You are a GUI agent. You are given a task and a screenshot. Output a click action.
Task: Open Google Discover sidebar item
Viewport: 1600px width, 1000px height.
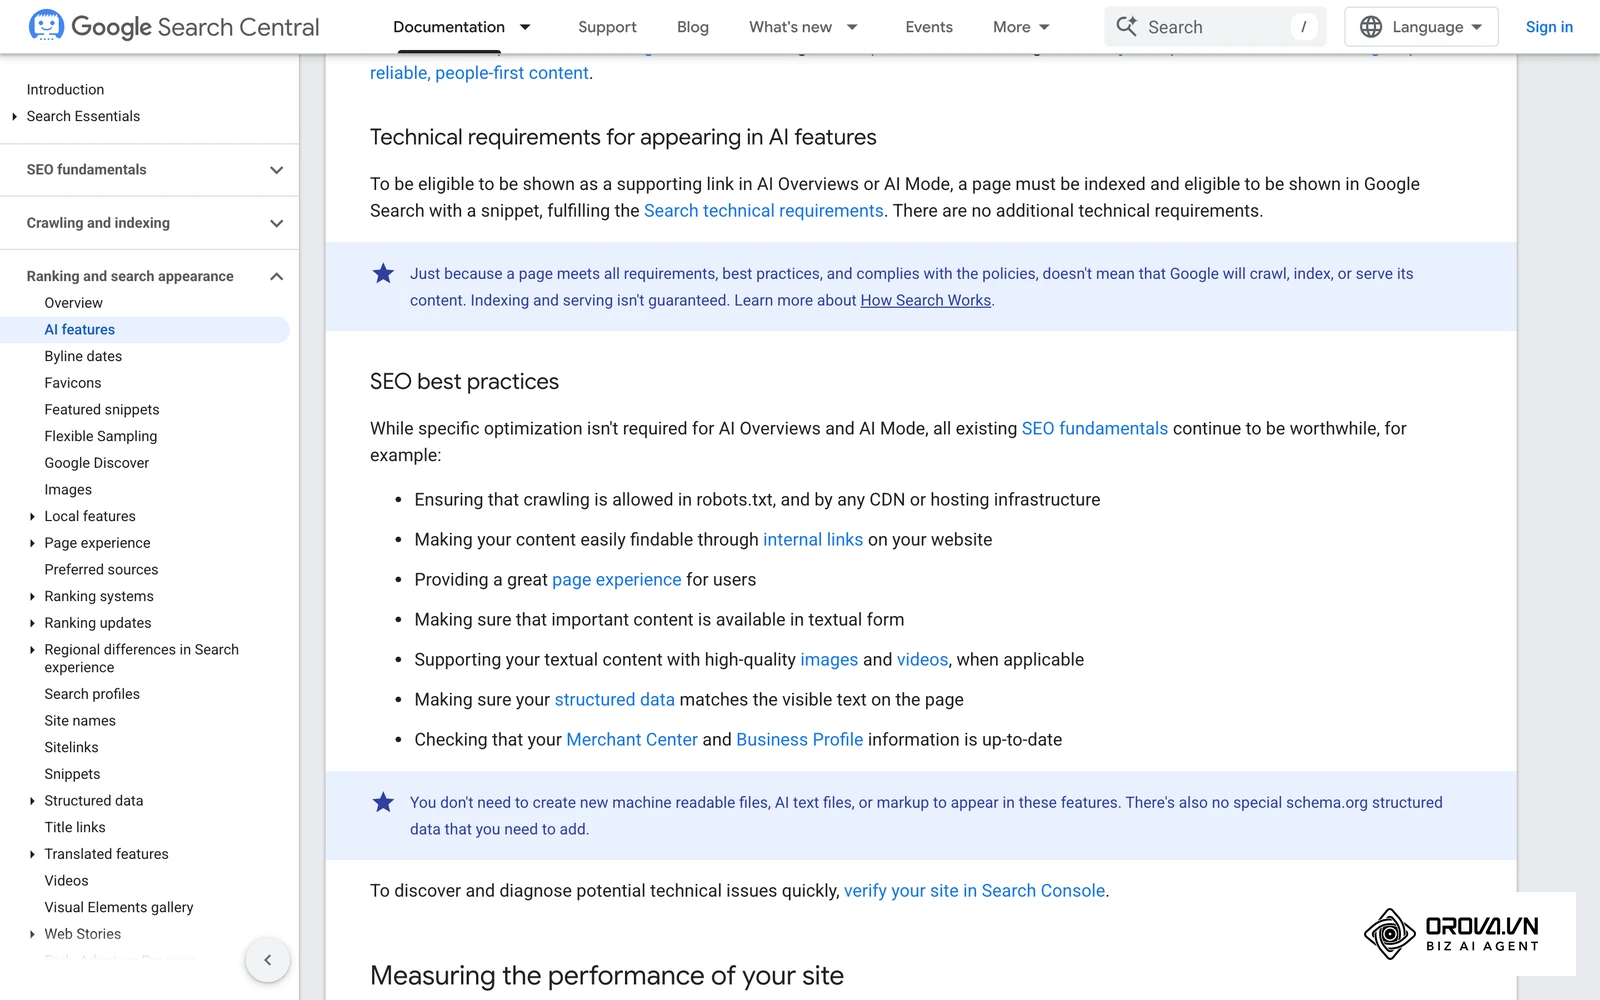click(97, 463)
